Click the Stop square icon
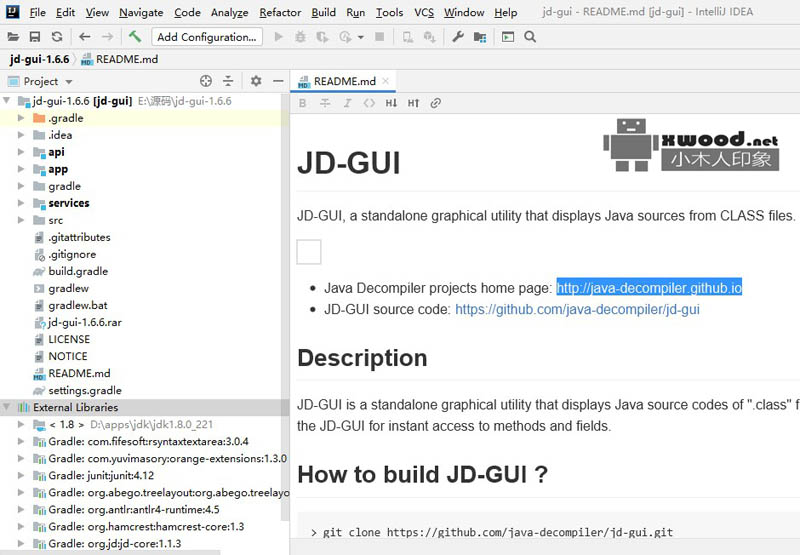 pos(380,37)
